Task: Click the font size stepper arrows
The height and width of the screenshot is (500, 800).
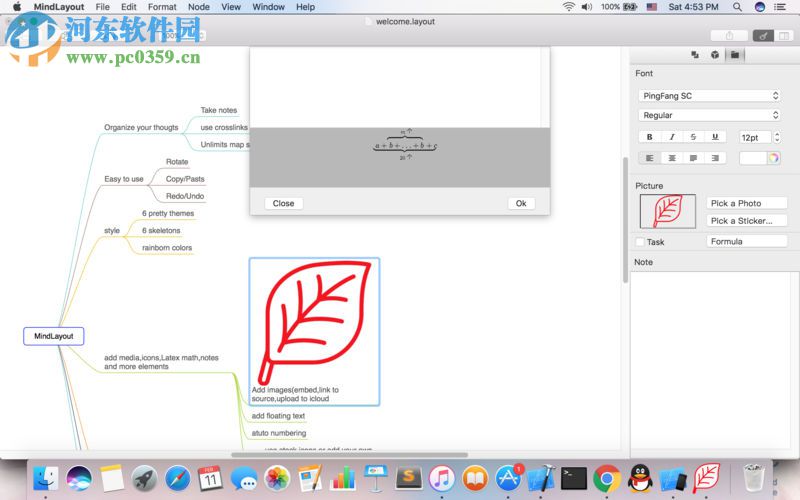Action: [x=777, y=137]
